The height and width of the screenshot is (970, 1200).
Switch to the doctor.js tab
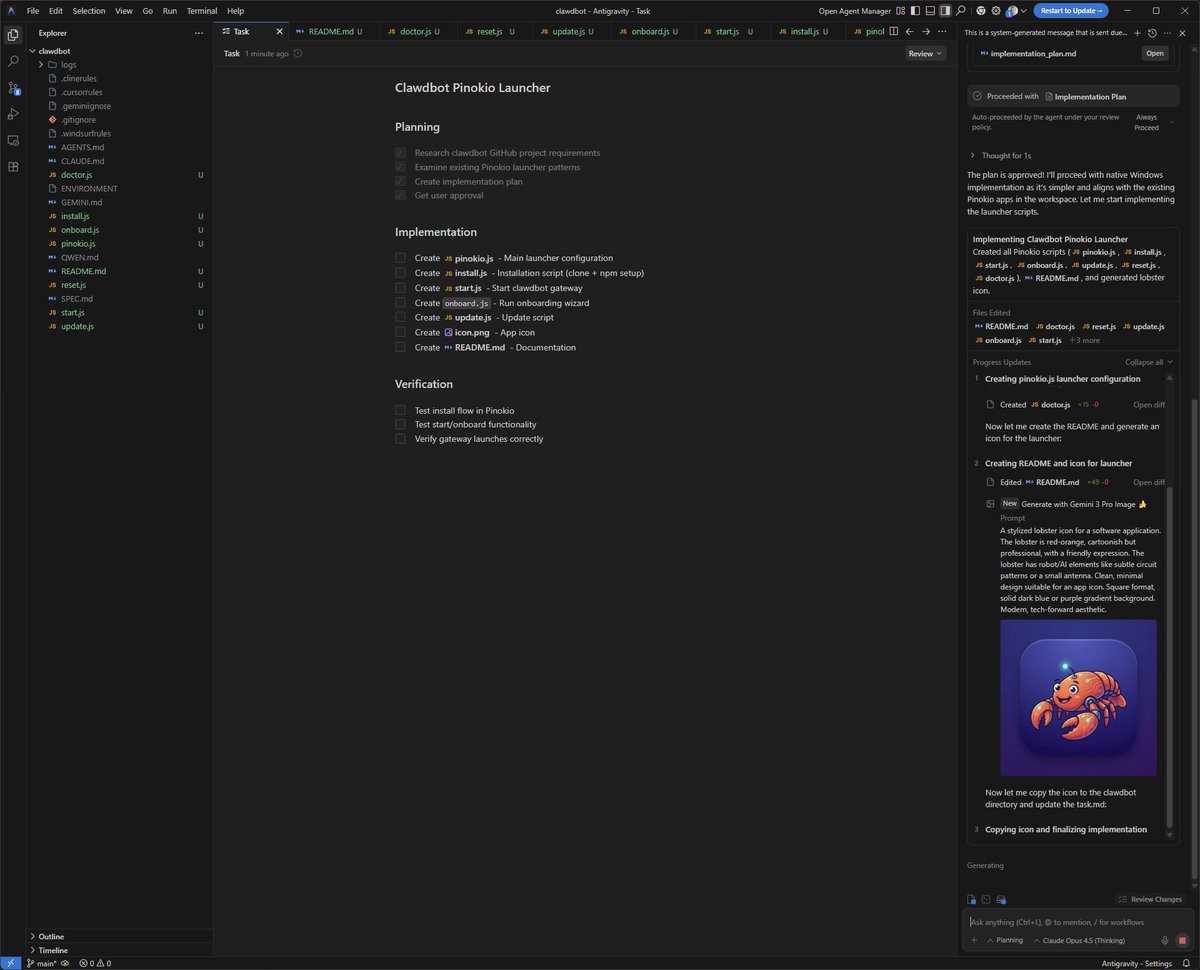point(420,32)
